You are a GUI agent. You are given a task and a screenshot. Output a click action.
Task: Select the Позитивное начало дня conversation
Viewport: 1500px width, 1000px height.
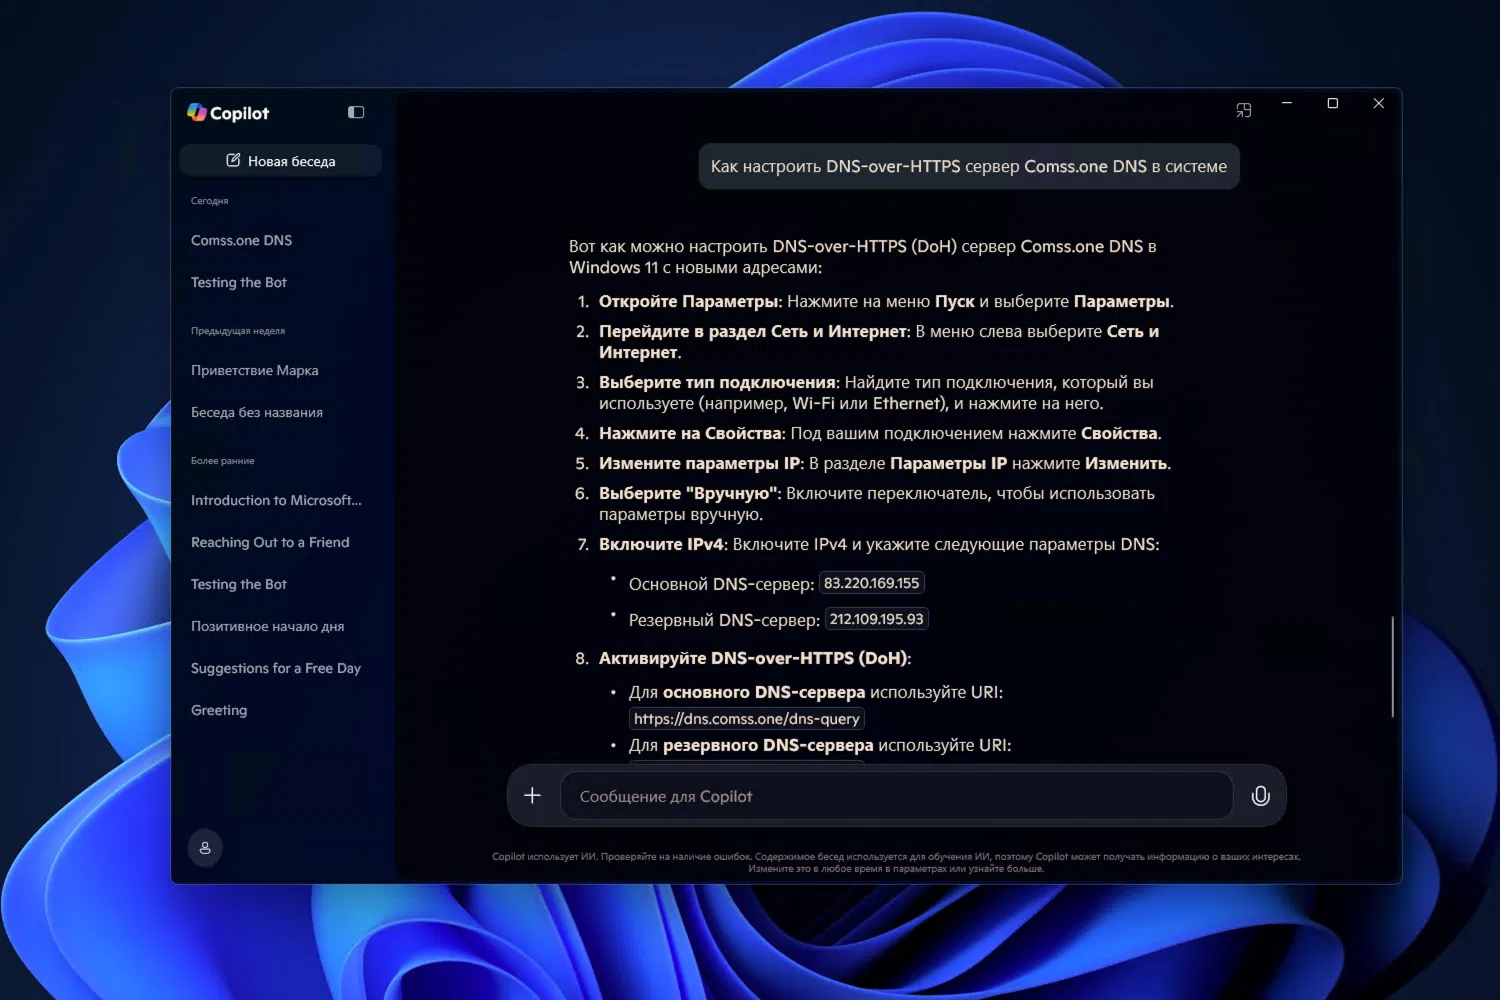click(268, 626)
